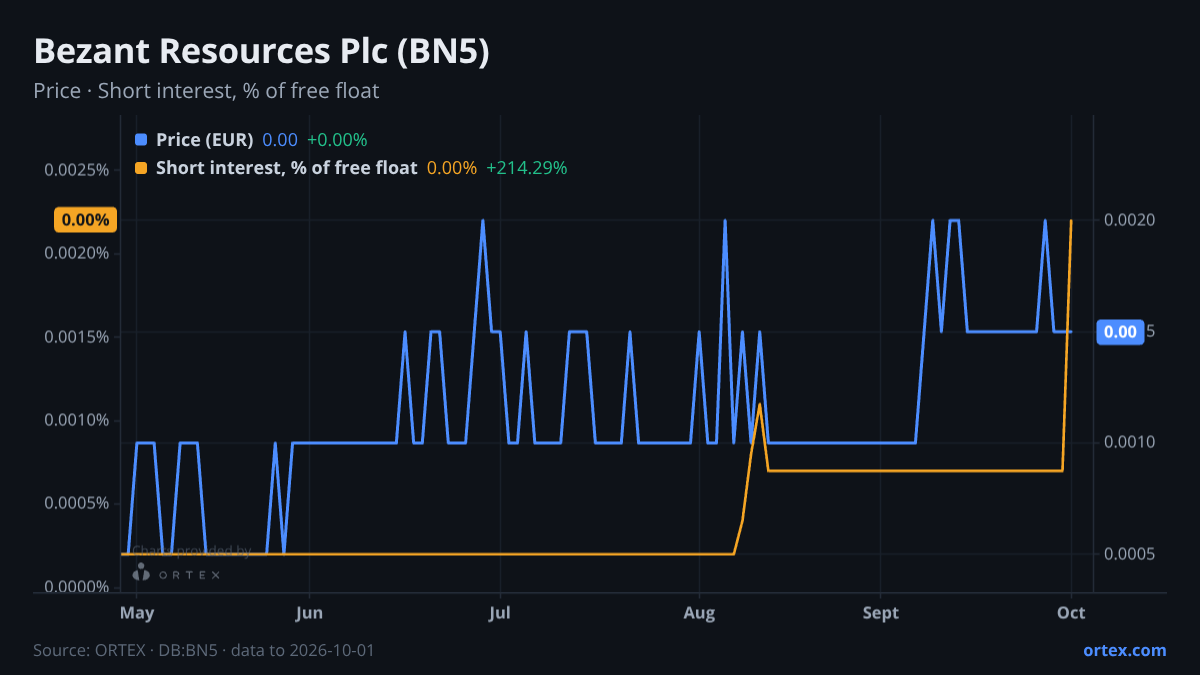1200x675 pixels.
Task: Select the Jul x-axis label
Action: [502, 613]
